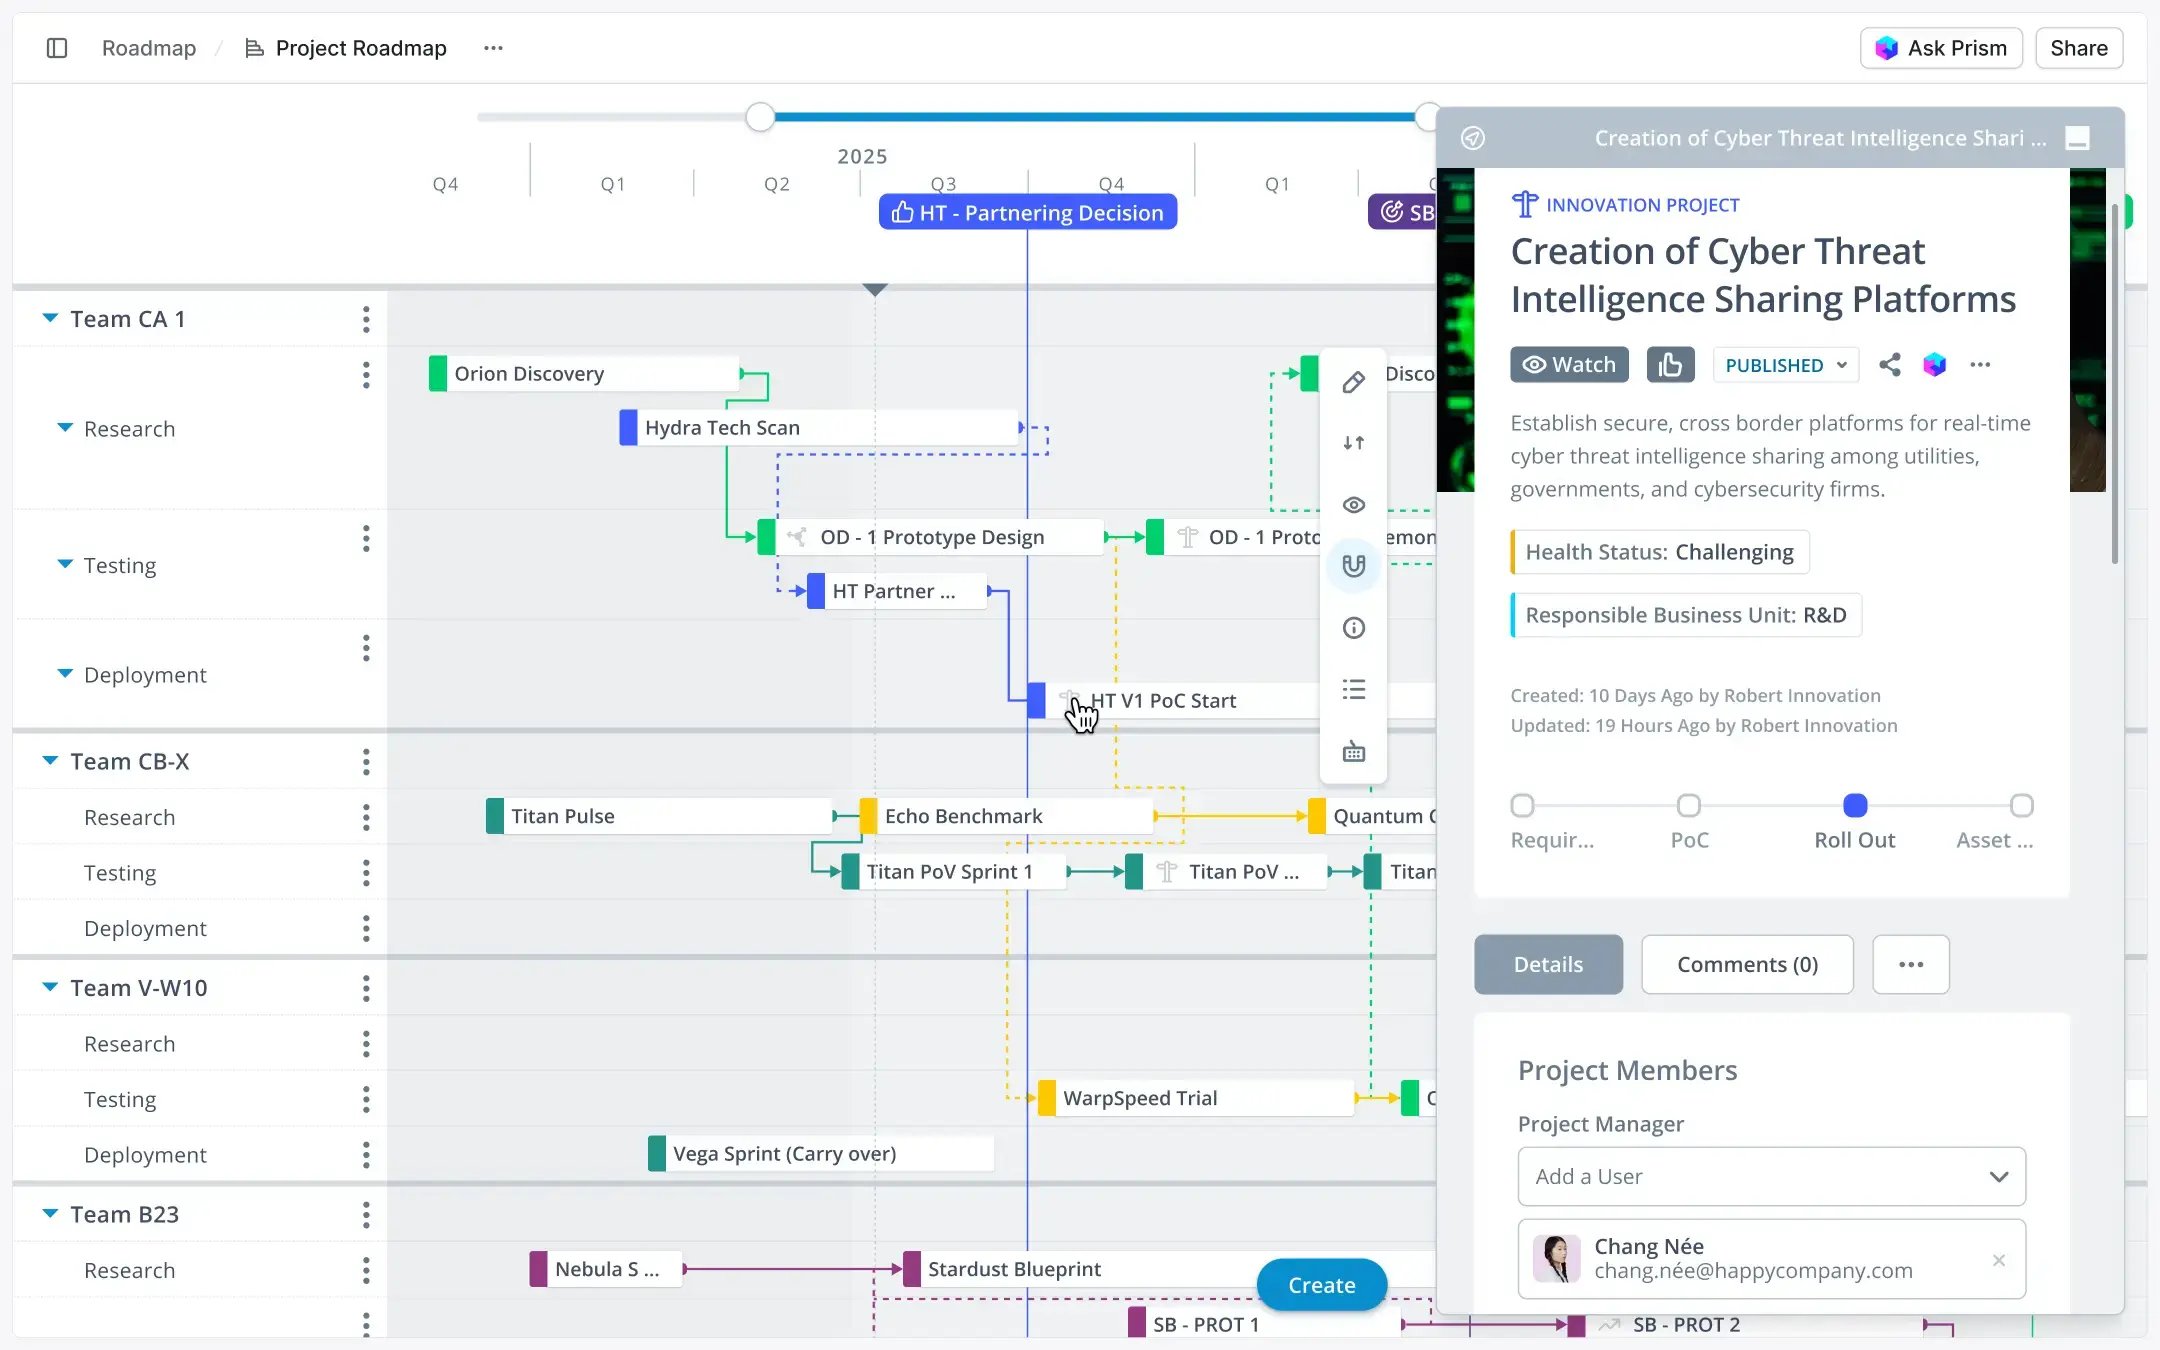Viewport: 2160px width, 1350px height.
Task: Open the ellipsis menu next to Project Roadmap
Action: (x=492, y=47)
